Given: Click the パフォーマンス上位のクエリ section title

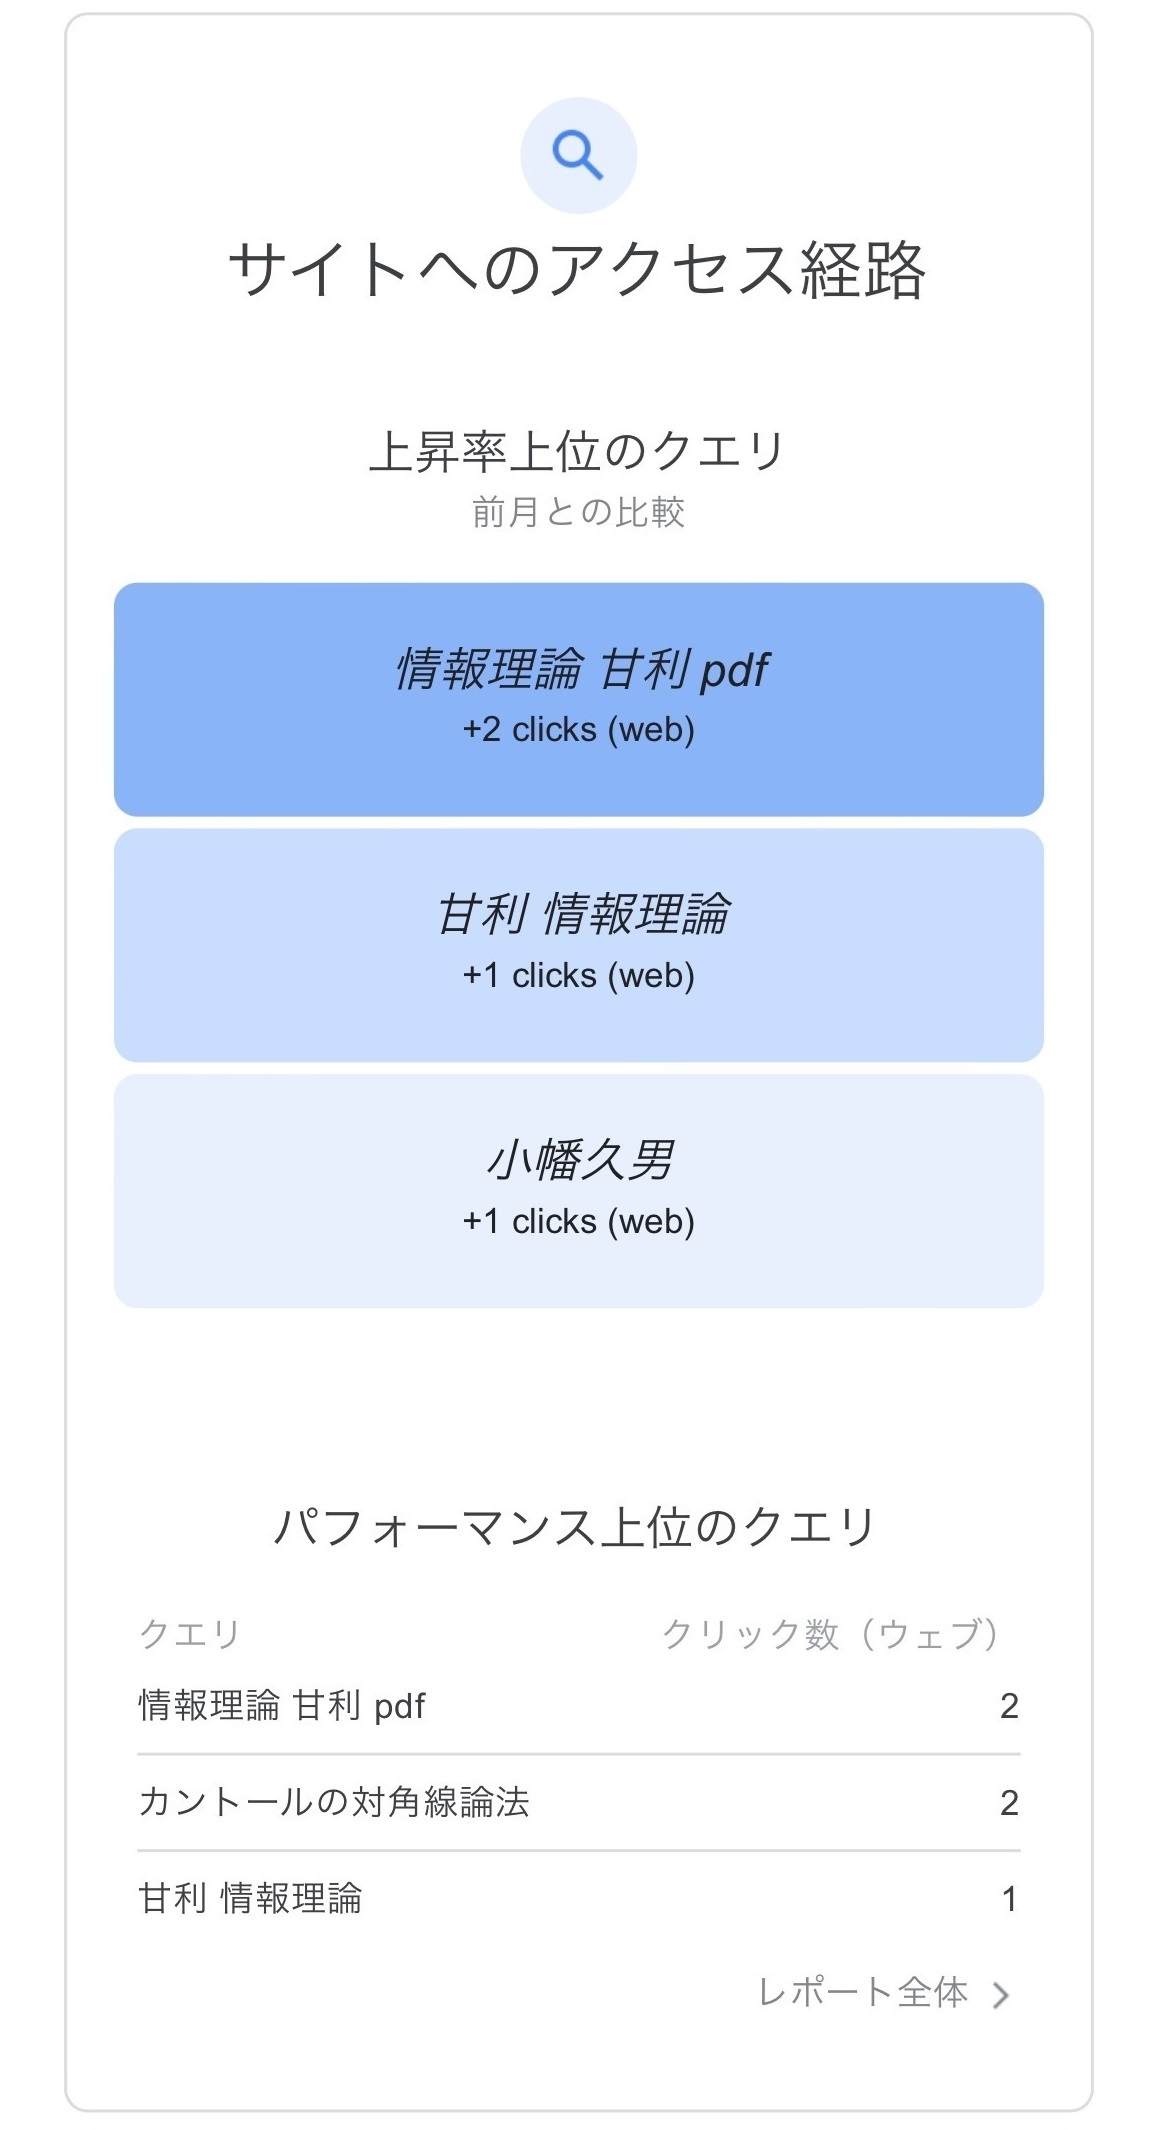Looking at the screenshot, I should 576,1528.
